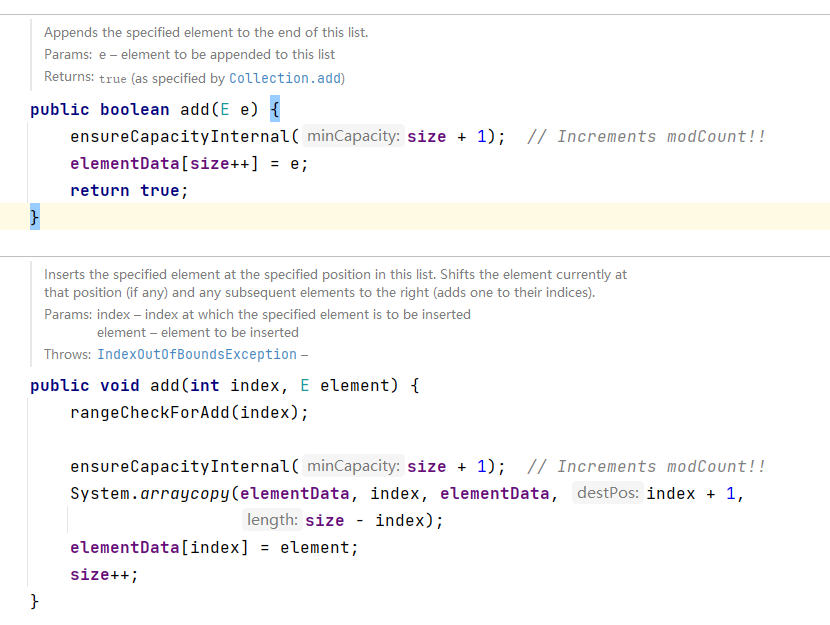Click 'elementData[index] = element;' line
Screen dimensions: 830x625
point(214,547)
